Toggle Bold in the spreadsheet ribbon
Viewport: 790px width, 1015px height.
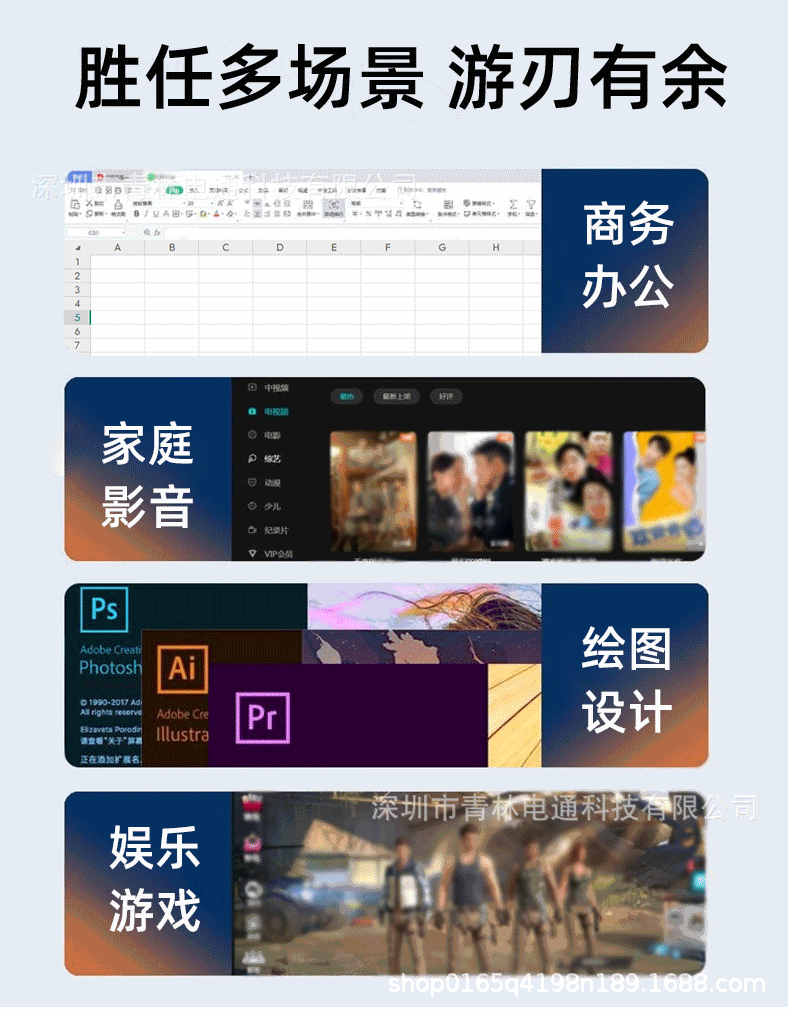137,214
